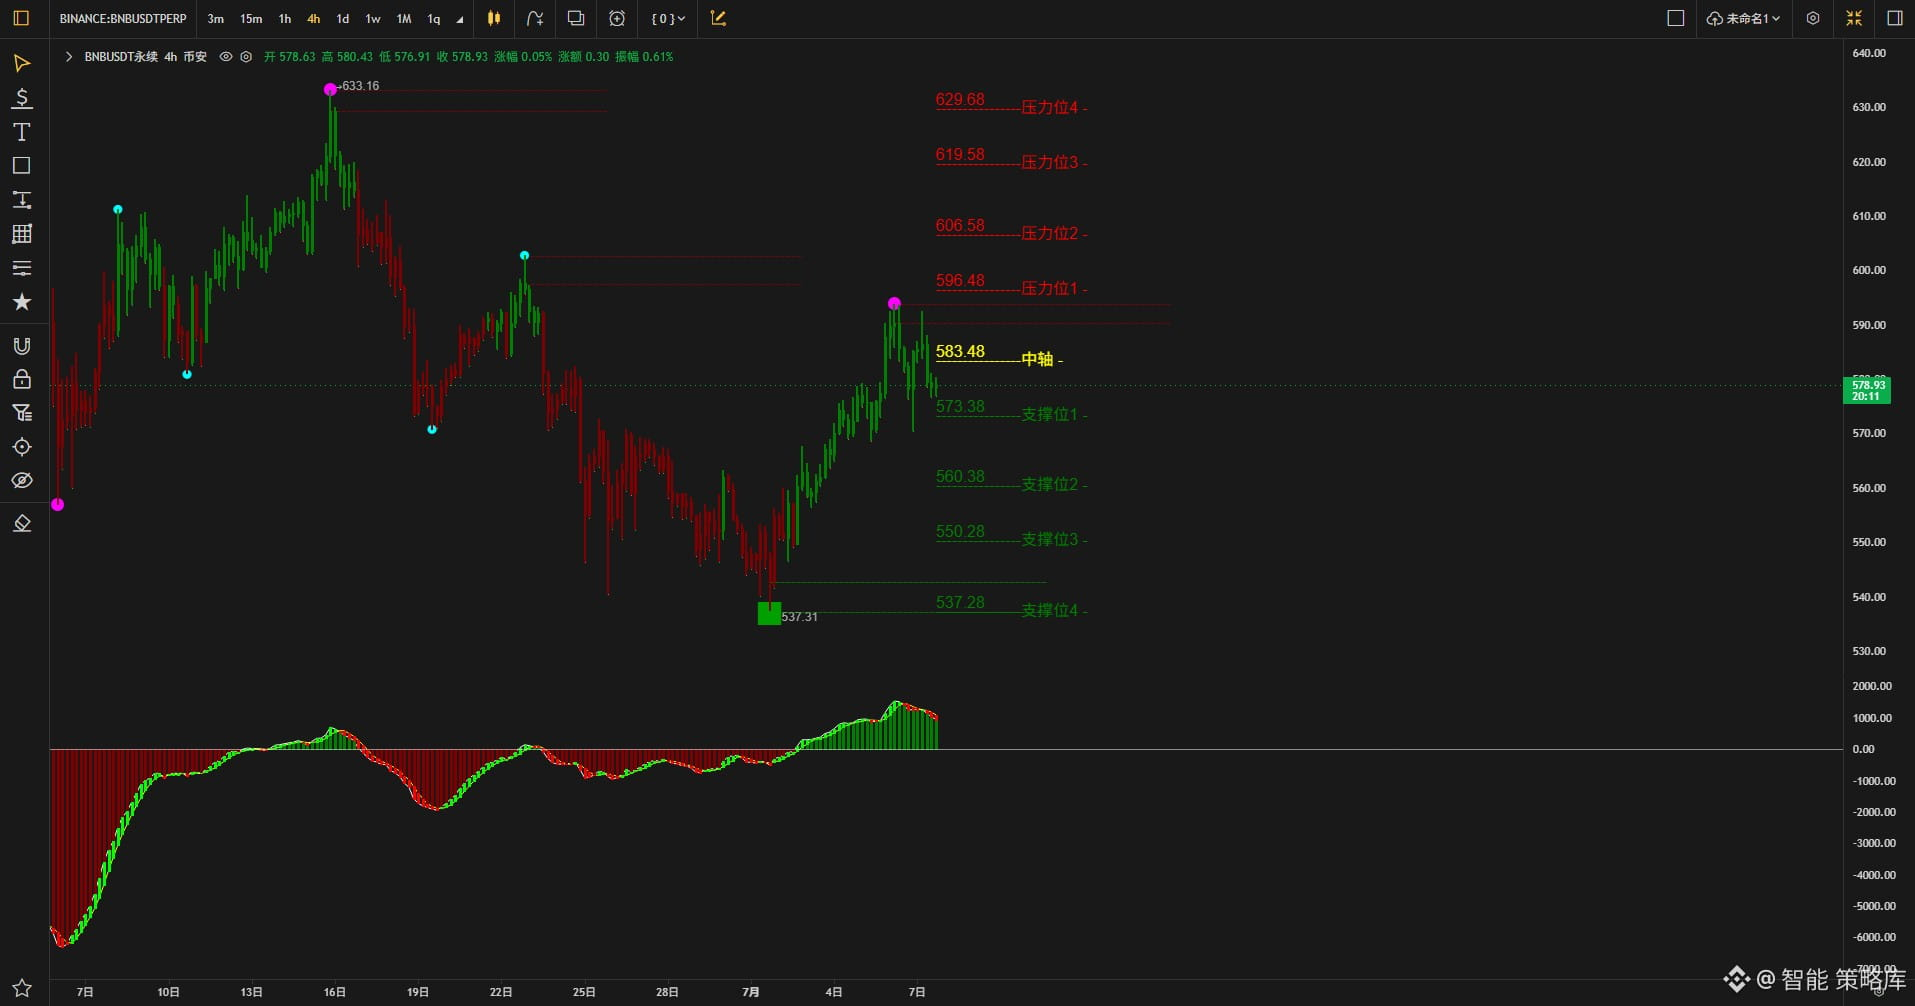Click the orange drawing pencil icon
The height and width of the screenshot is (1006, 1915).
click(x=718, y=18)
